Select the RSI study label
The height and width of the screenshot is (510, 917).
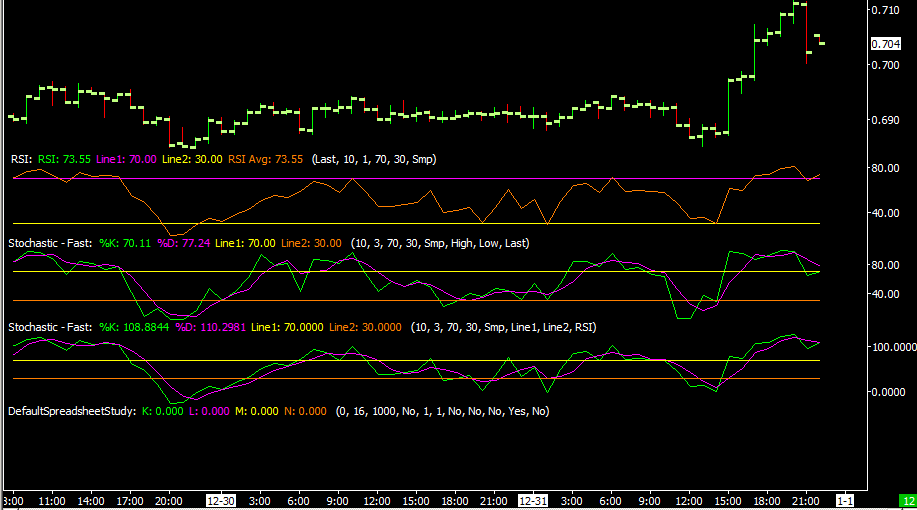click(x=22, y=159)
